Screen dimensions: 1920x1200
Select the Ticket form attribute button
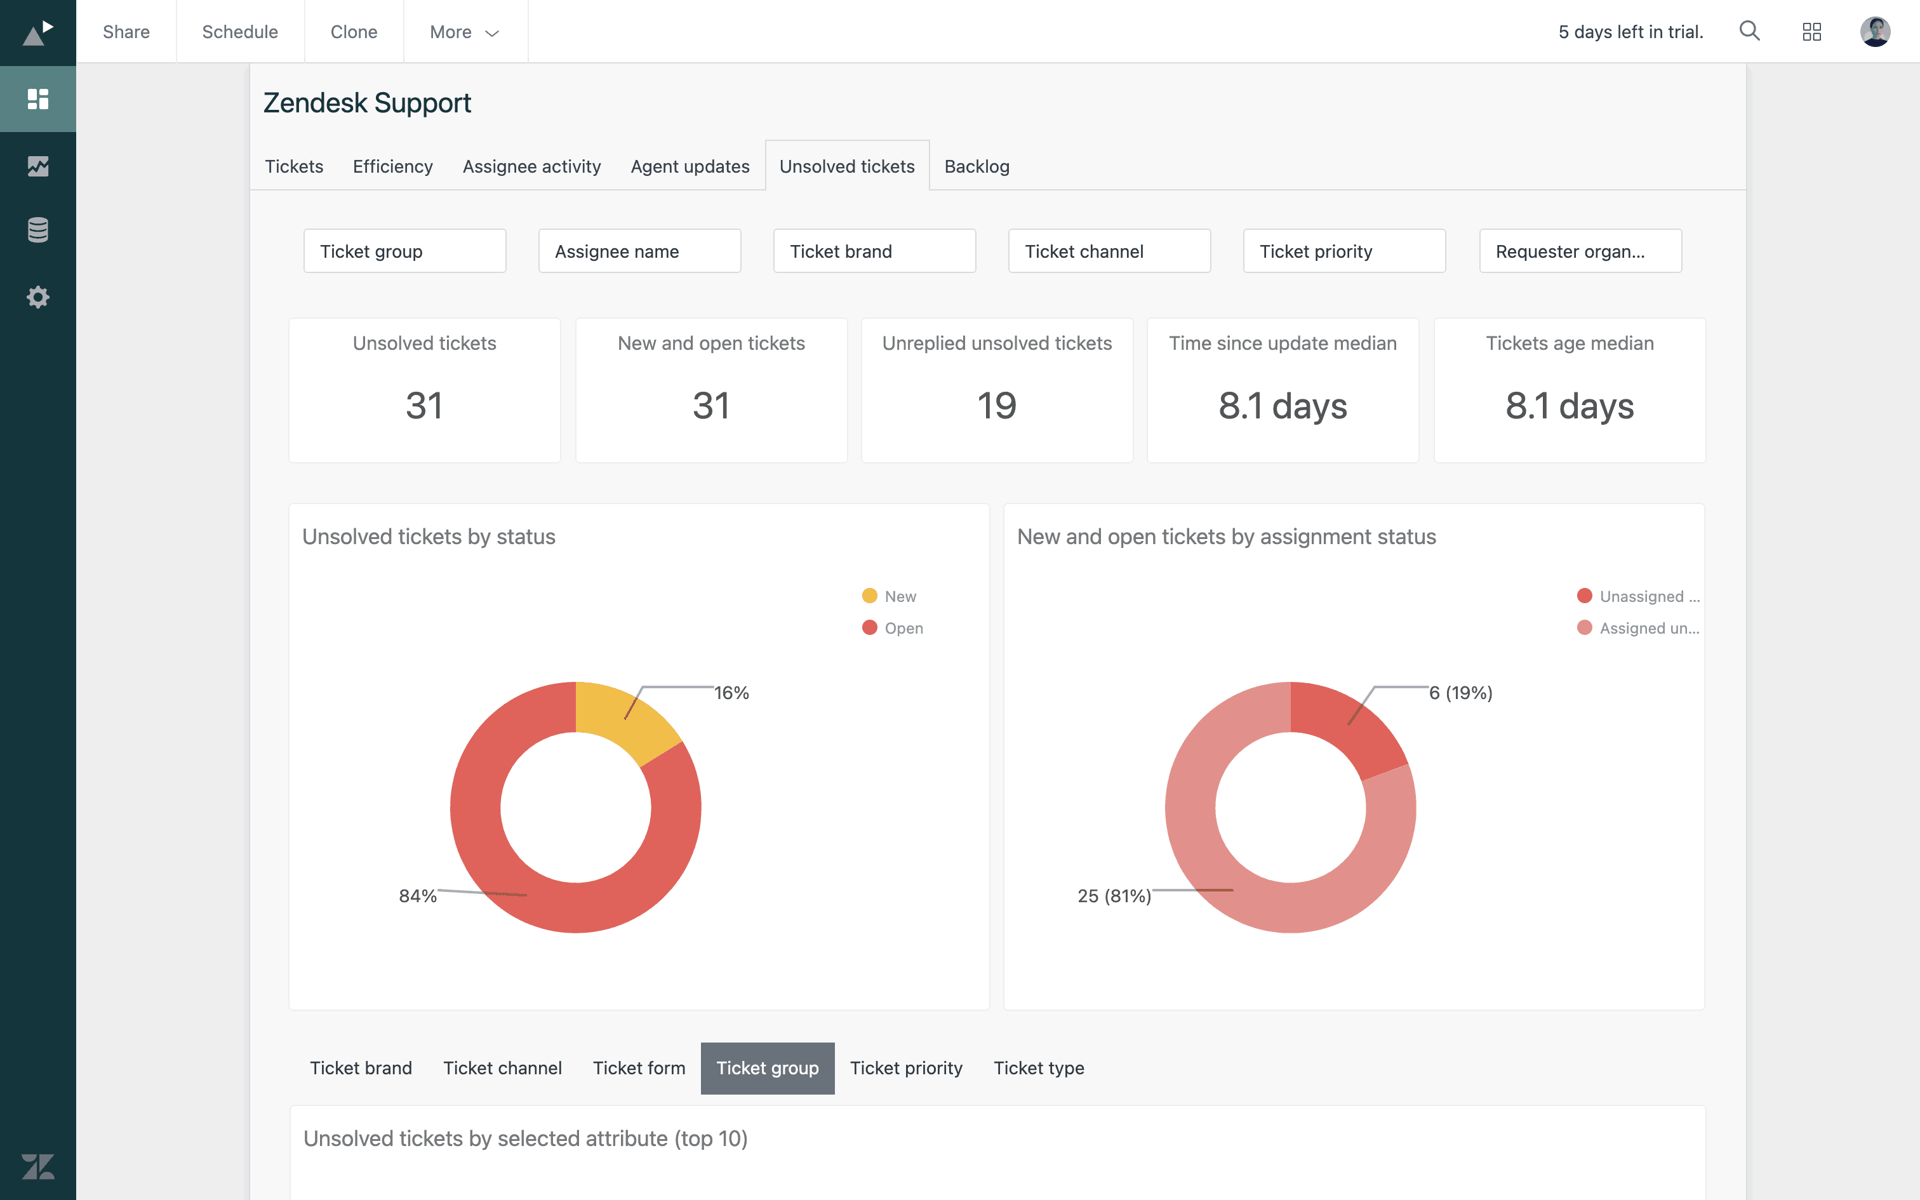(639, 1068)
